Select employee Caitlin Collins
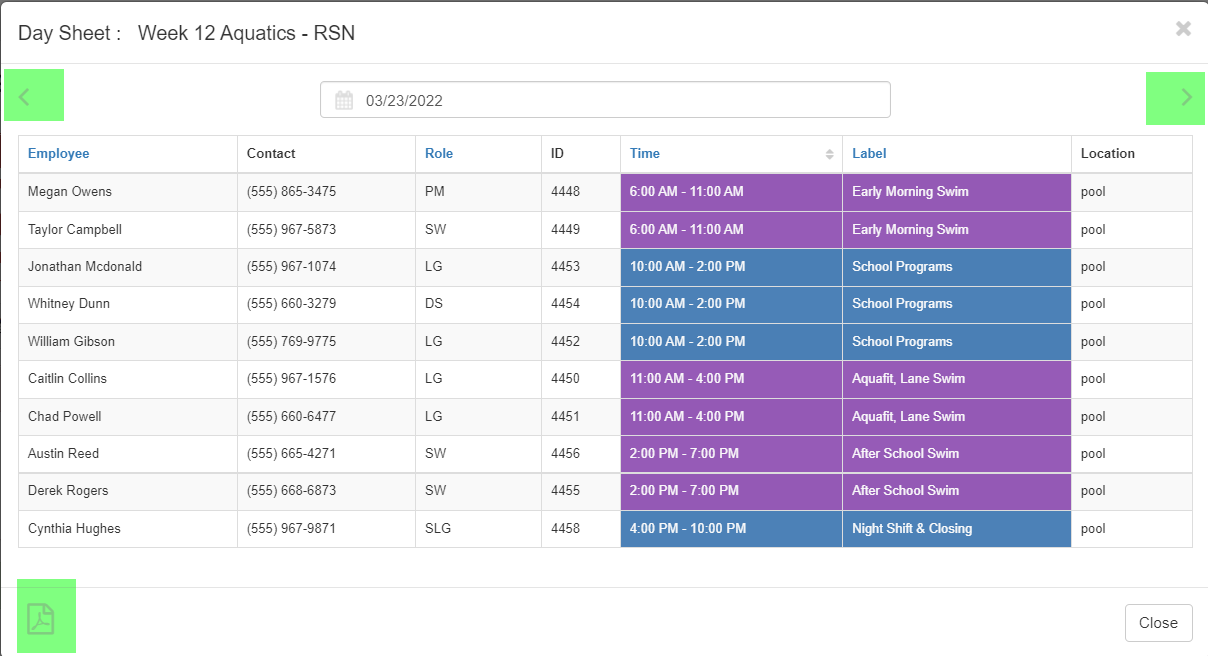This screenshot has height=656, width=1208. click(x=67, y=378)
